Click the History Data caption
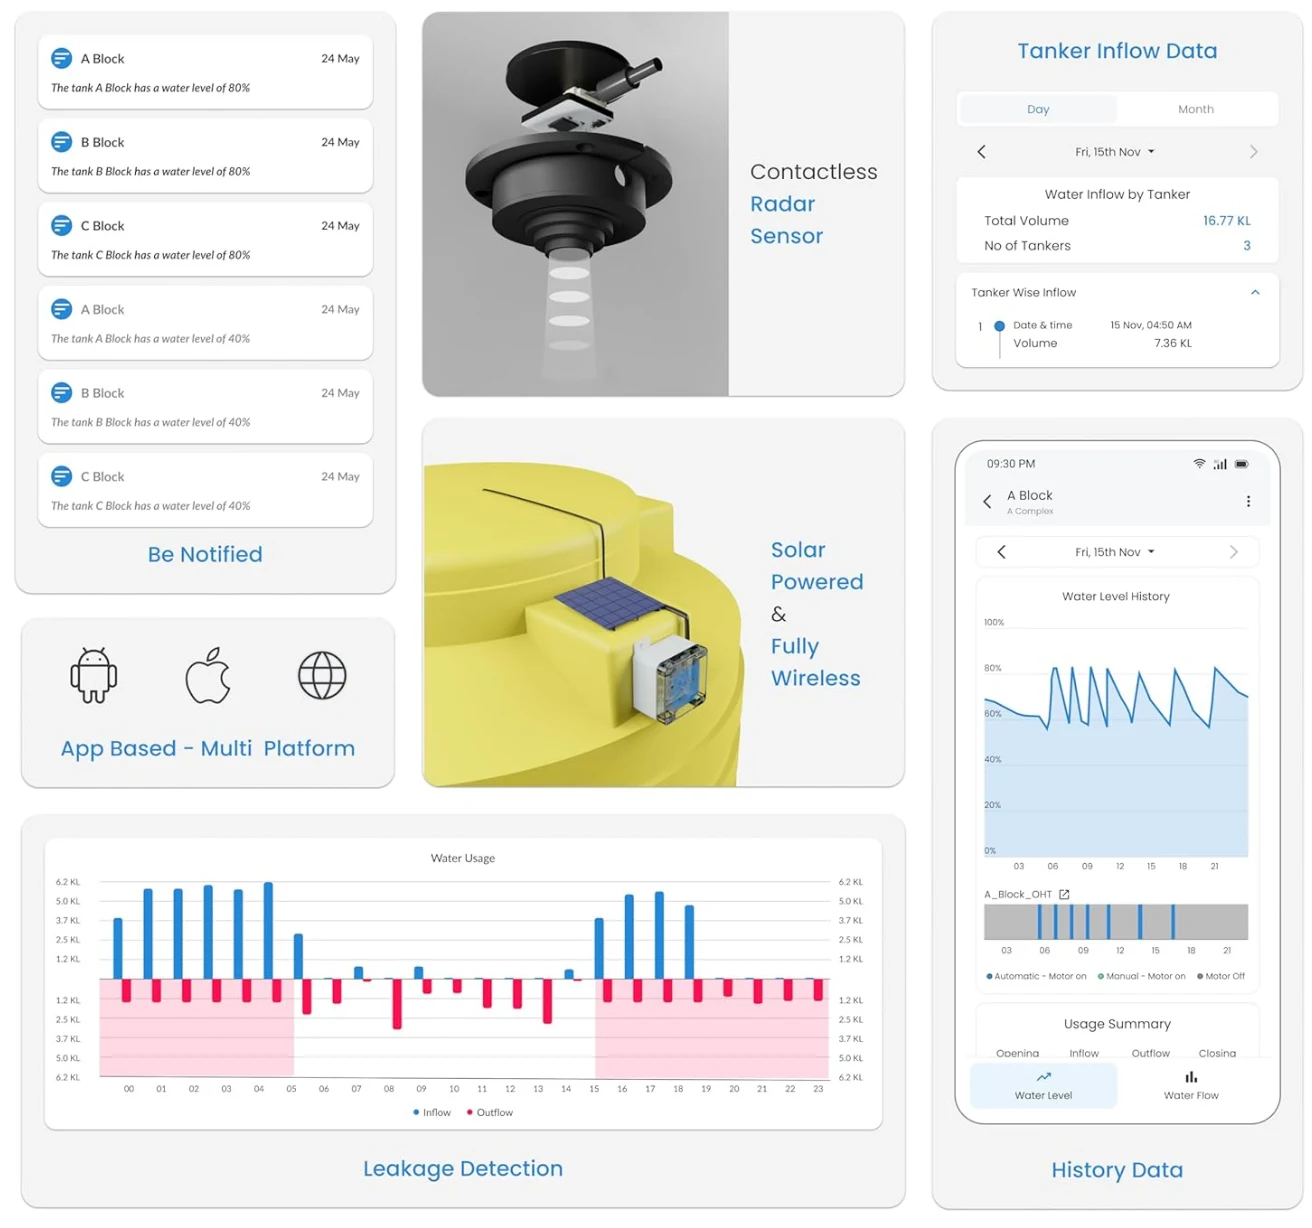This screenshot has width=1312, height=1228. click(1117, 1170)
